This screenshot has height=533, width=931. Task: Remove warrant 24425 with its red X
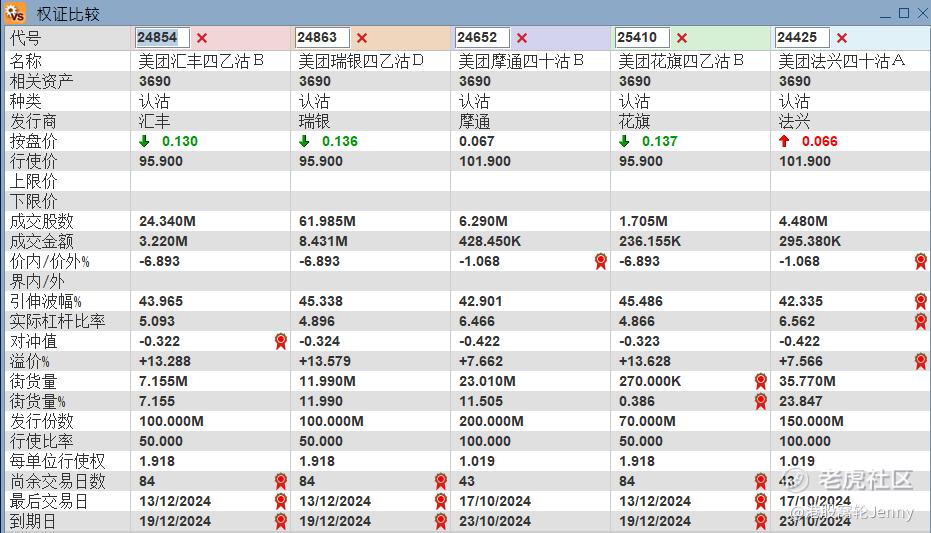tap(842, 38)
